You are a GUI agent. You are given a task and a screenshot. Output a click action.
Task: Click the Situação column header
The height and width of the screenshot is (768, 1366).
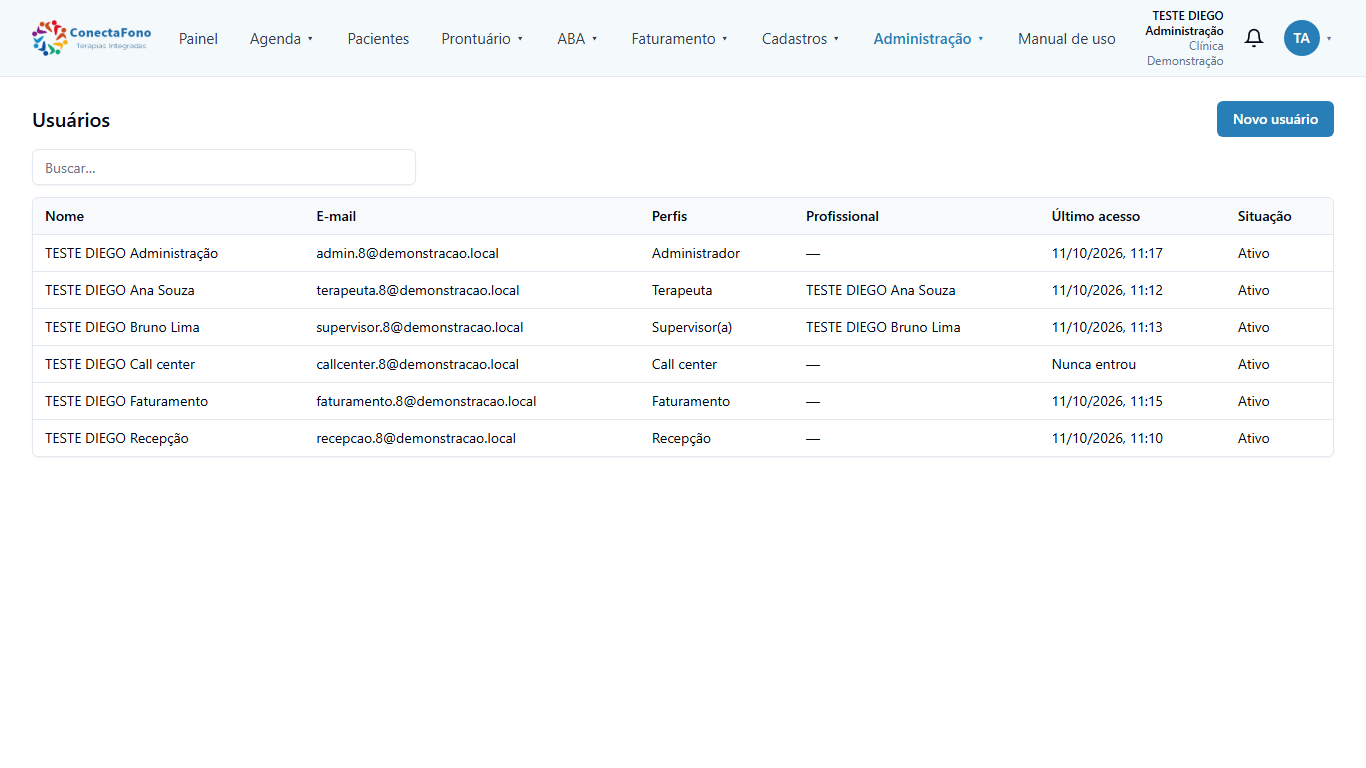(x=1265, y=216)
